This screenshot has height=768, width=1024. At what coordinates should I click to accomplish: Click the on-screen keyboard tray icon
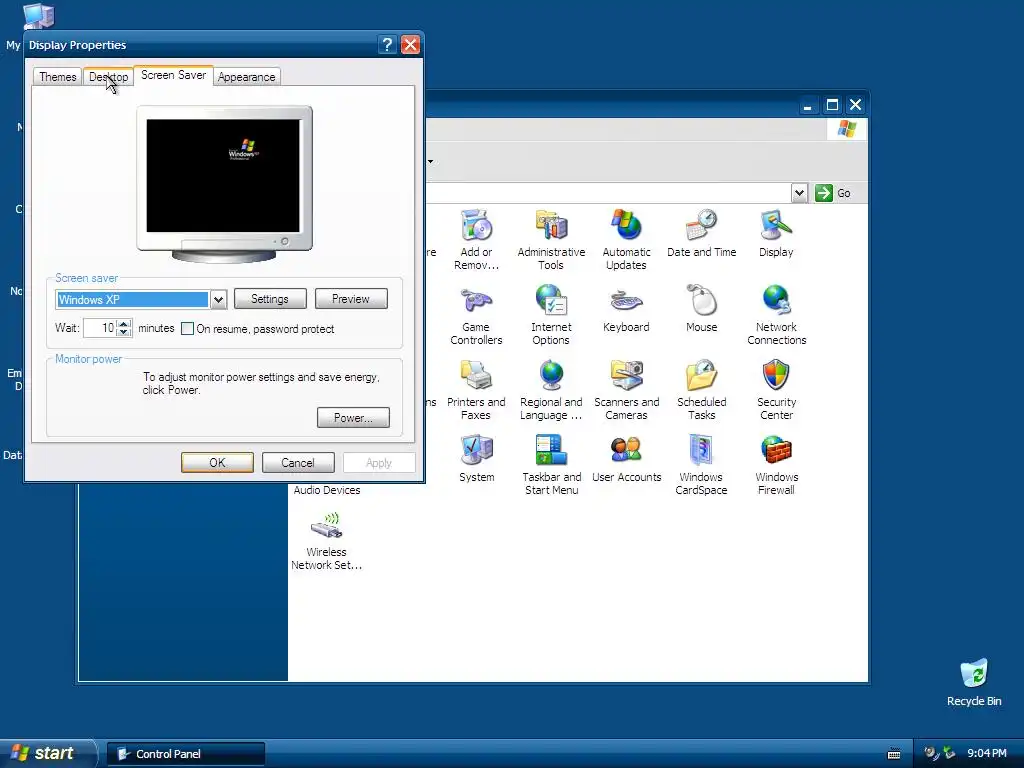tap(894, 754)
